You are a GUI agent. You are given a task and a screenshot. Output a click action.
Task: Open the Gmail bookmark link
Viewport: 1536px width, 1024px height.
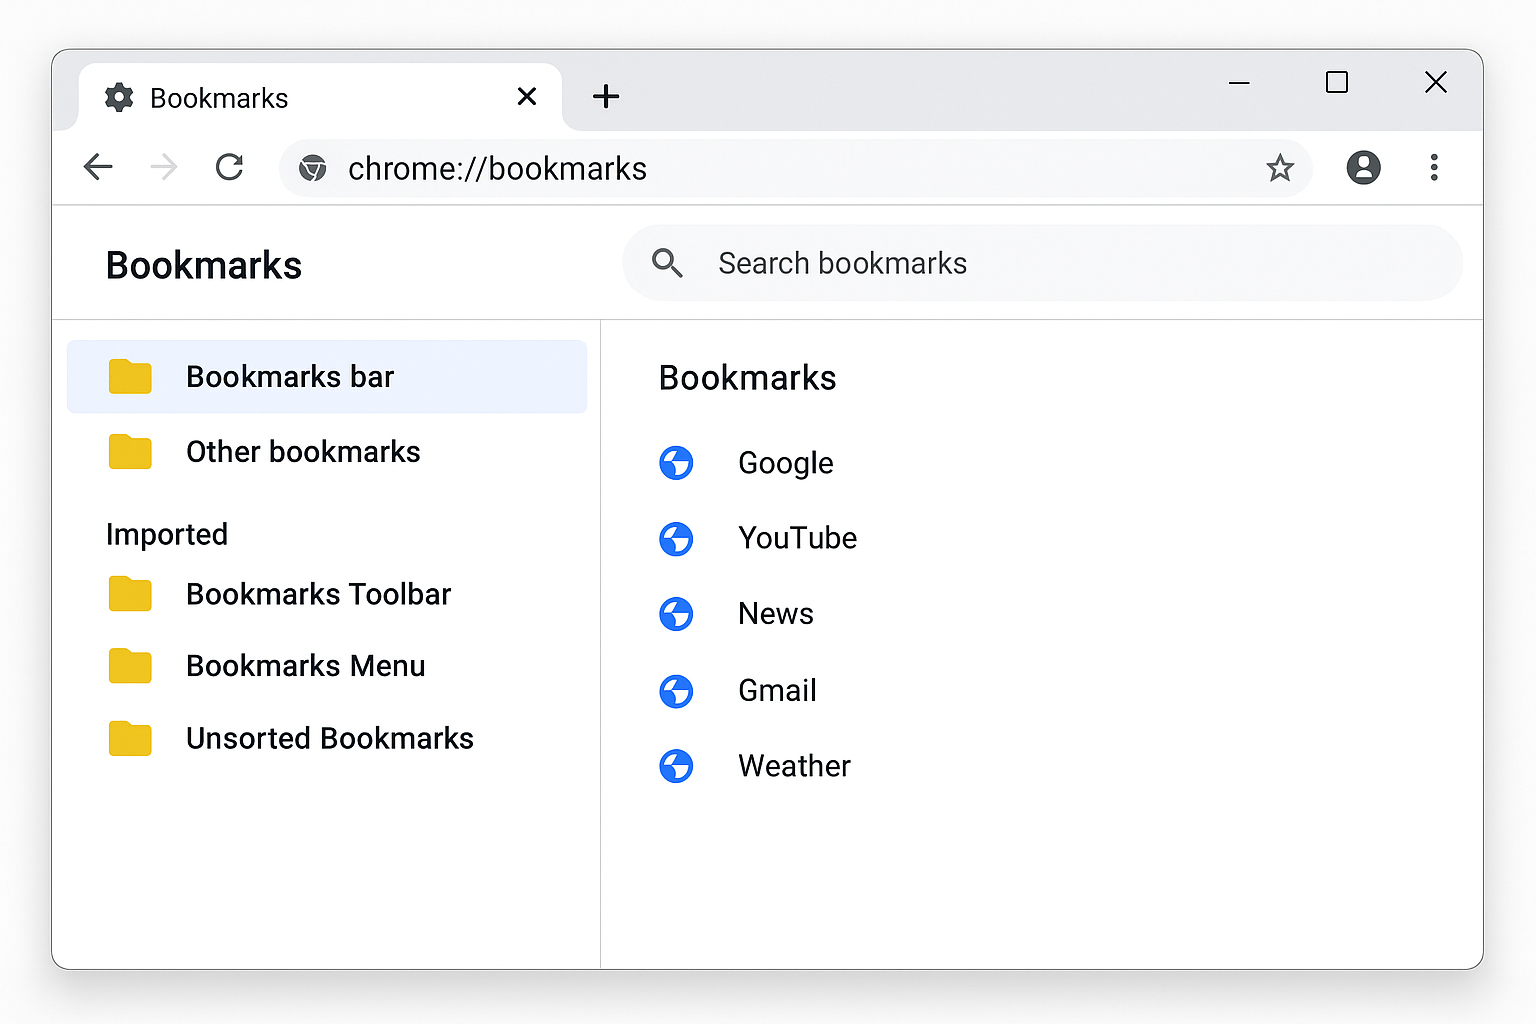coord(777,690)
